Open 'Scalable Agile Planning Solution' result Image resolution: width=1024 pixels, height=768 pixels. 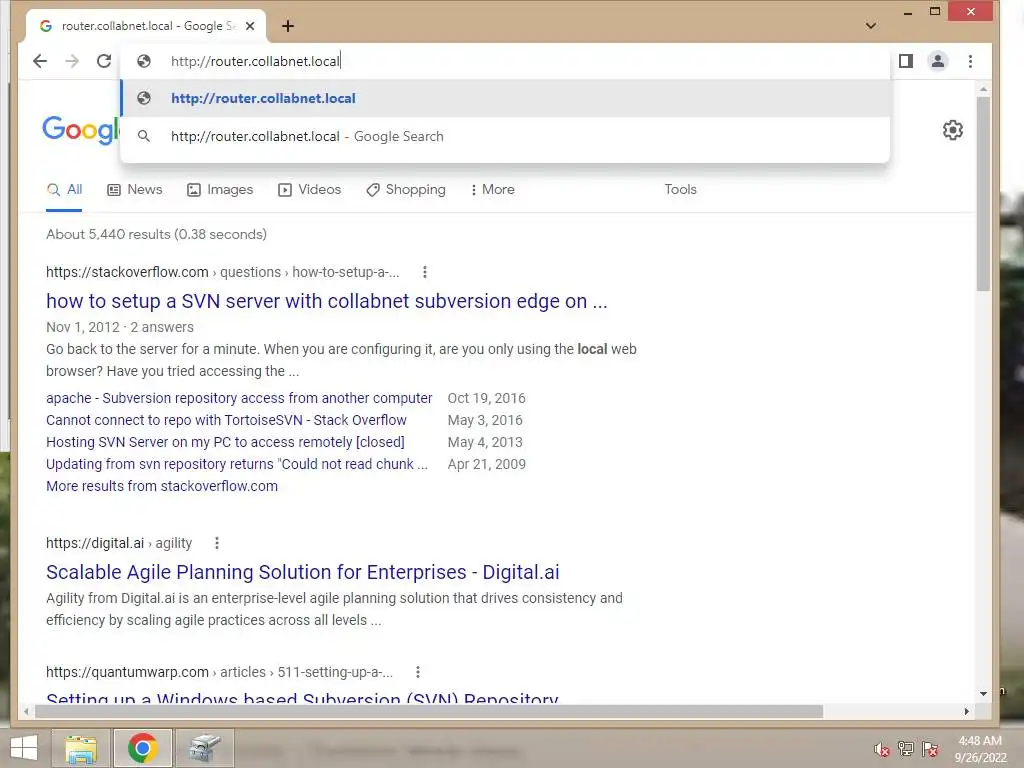click(302, 573)
